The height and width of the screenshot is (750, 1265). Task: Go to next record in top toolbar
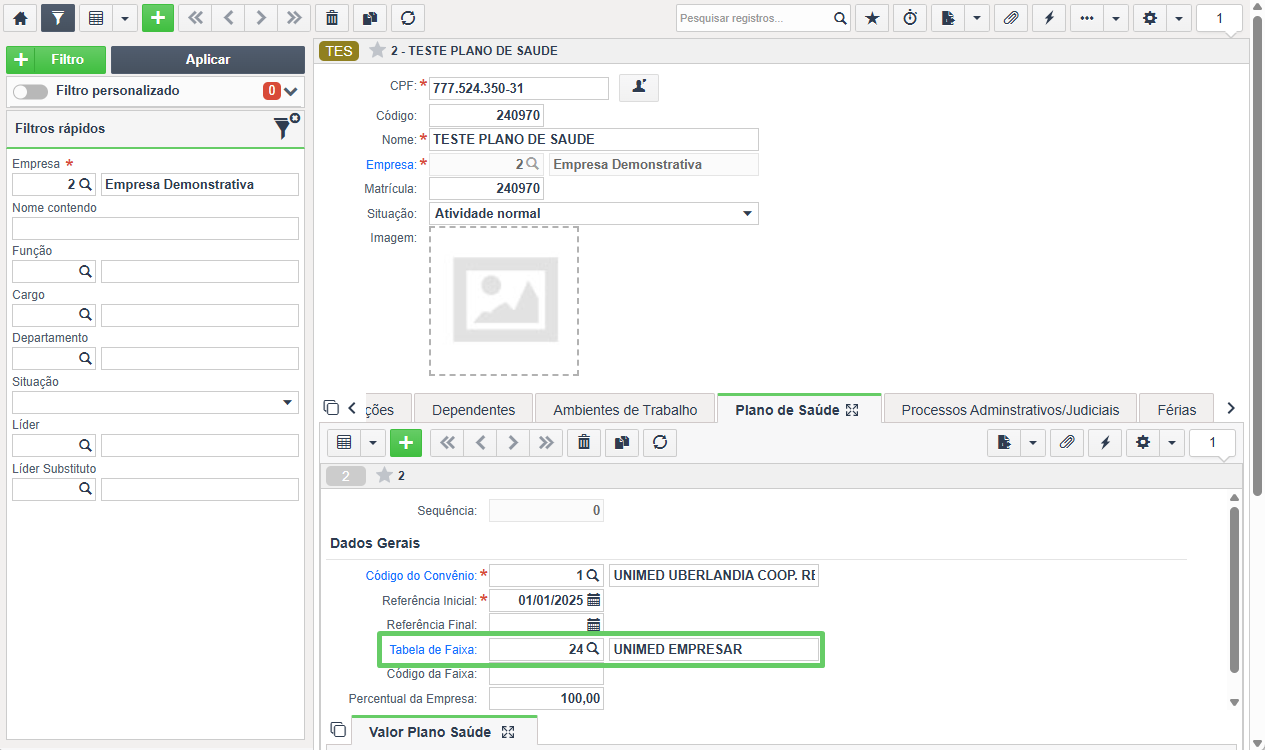(261, 18)
